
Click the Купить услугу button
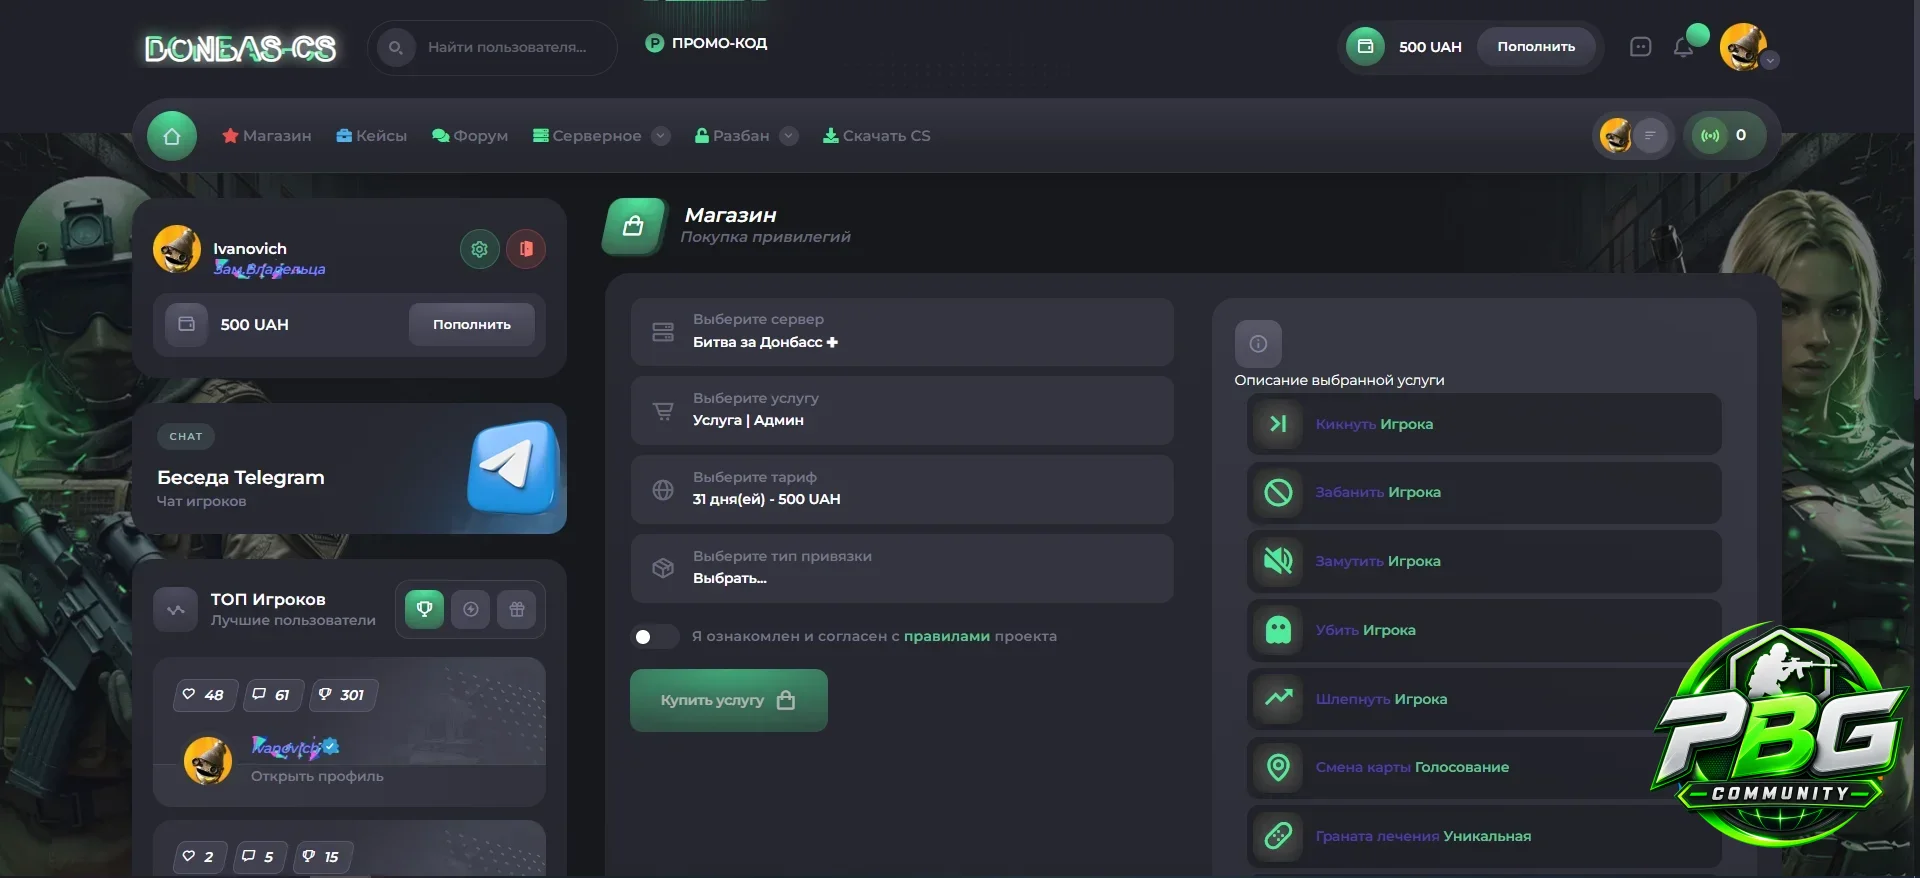pyautogui.click(x=729, y=700)
